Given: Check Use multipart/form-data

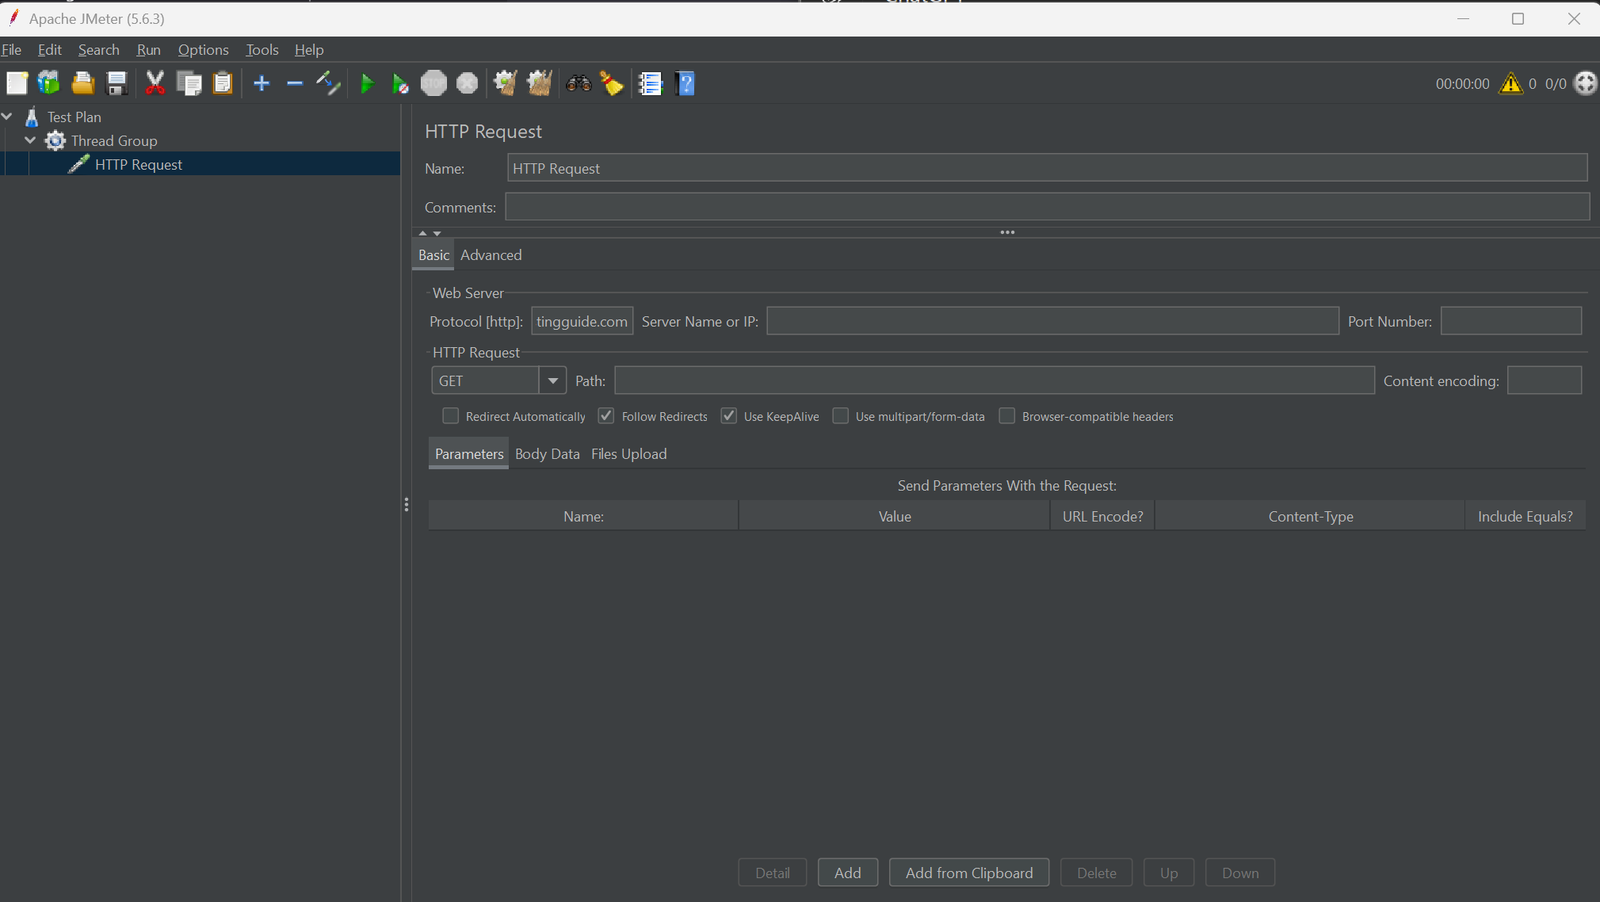Looking at the screenshot, I should [840, 415].
